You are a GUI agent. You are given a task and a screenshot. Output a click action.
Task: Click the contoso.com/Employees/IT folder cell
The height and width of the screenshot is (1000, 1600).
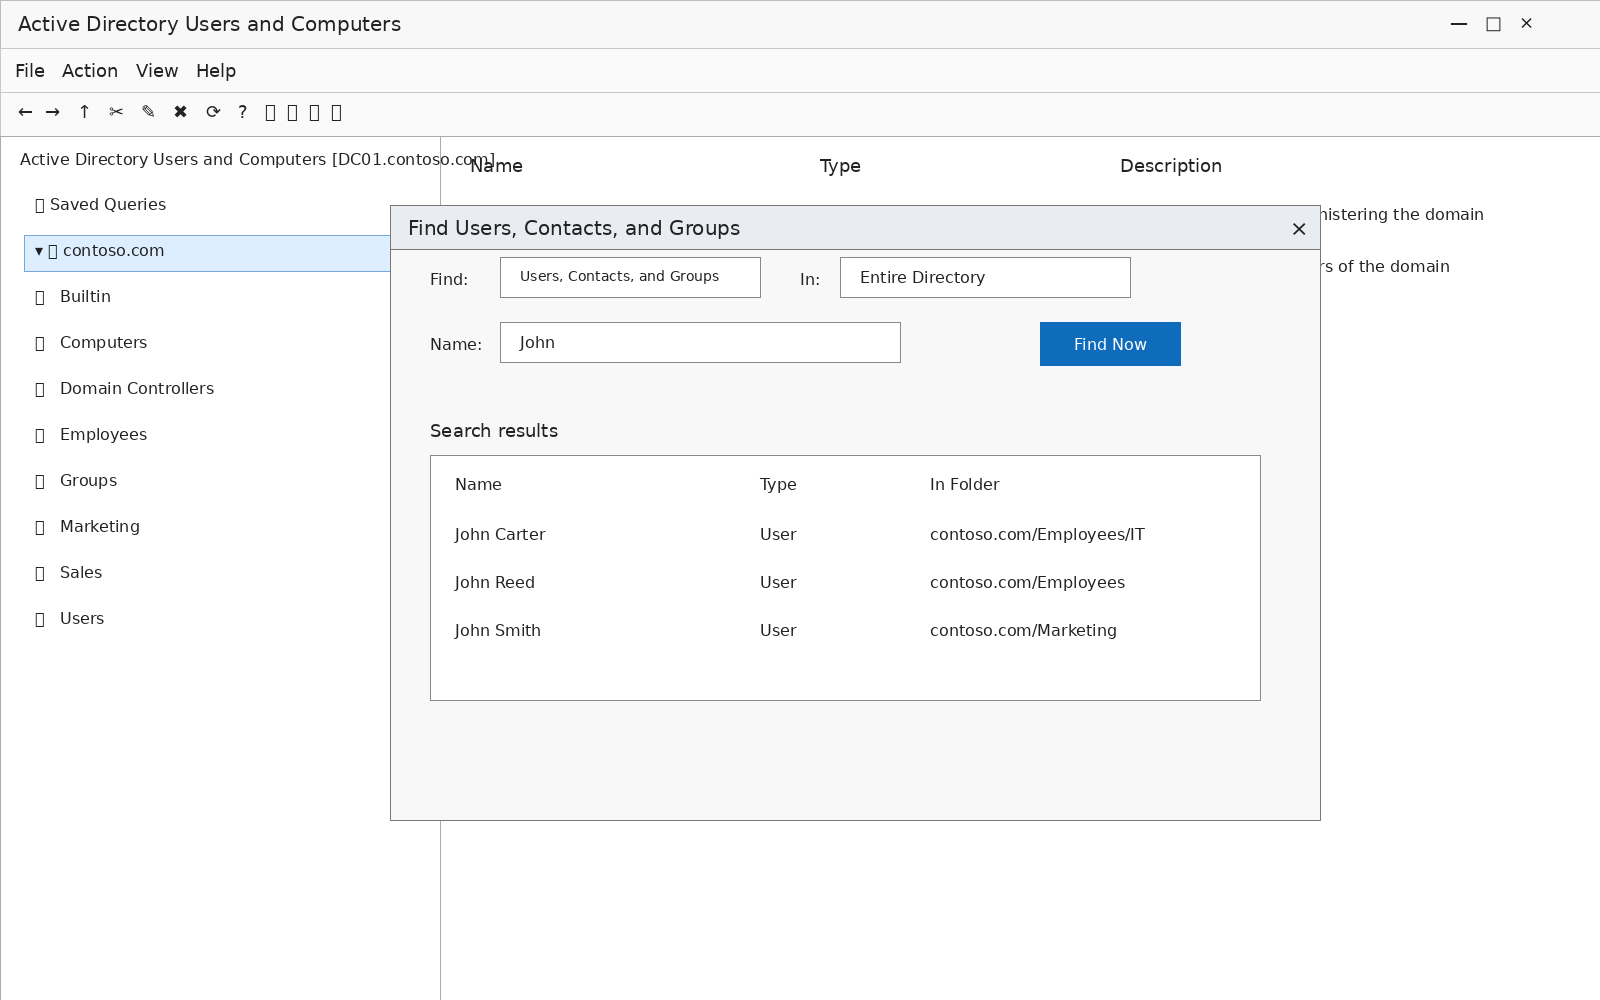[x=1037, y=534]
